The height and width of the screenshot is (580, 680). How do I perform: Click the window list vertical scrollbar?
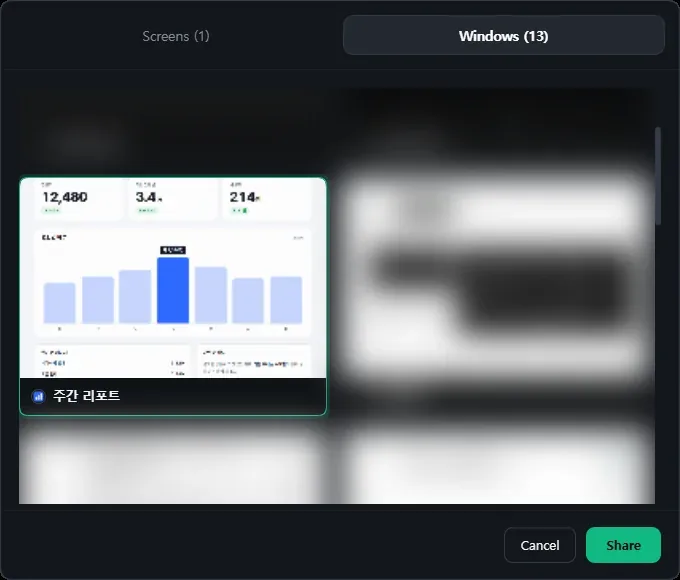(x=658, y=176)
